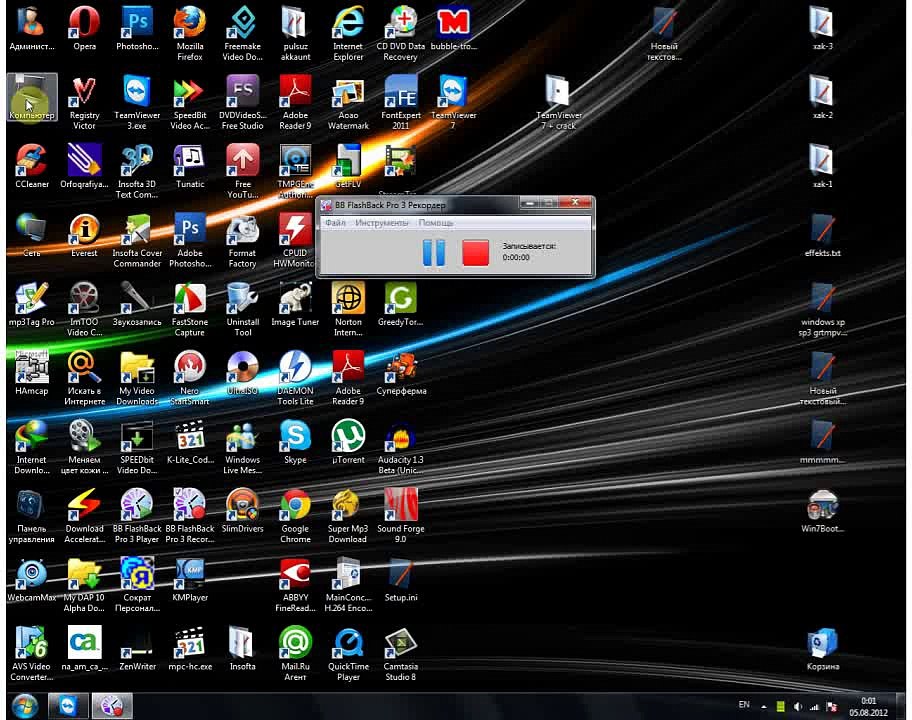This screenshot has width=912, height=720.
Task: Select the Корзина recycle bin
Action: click(822, 648)
